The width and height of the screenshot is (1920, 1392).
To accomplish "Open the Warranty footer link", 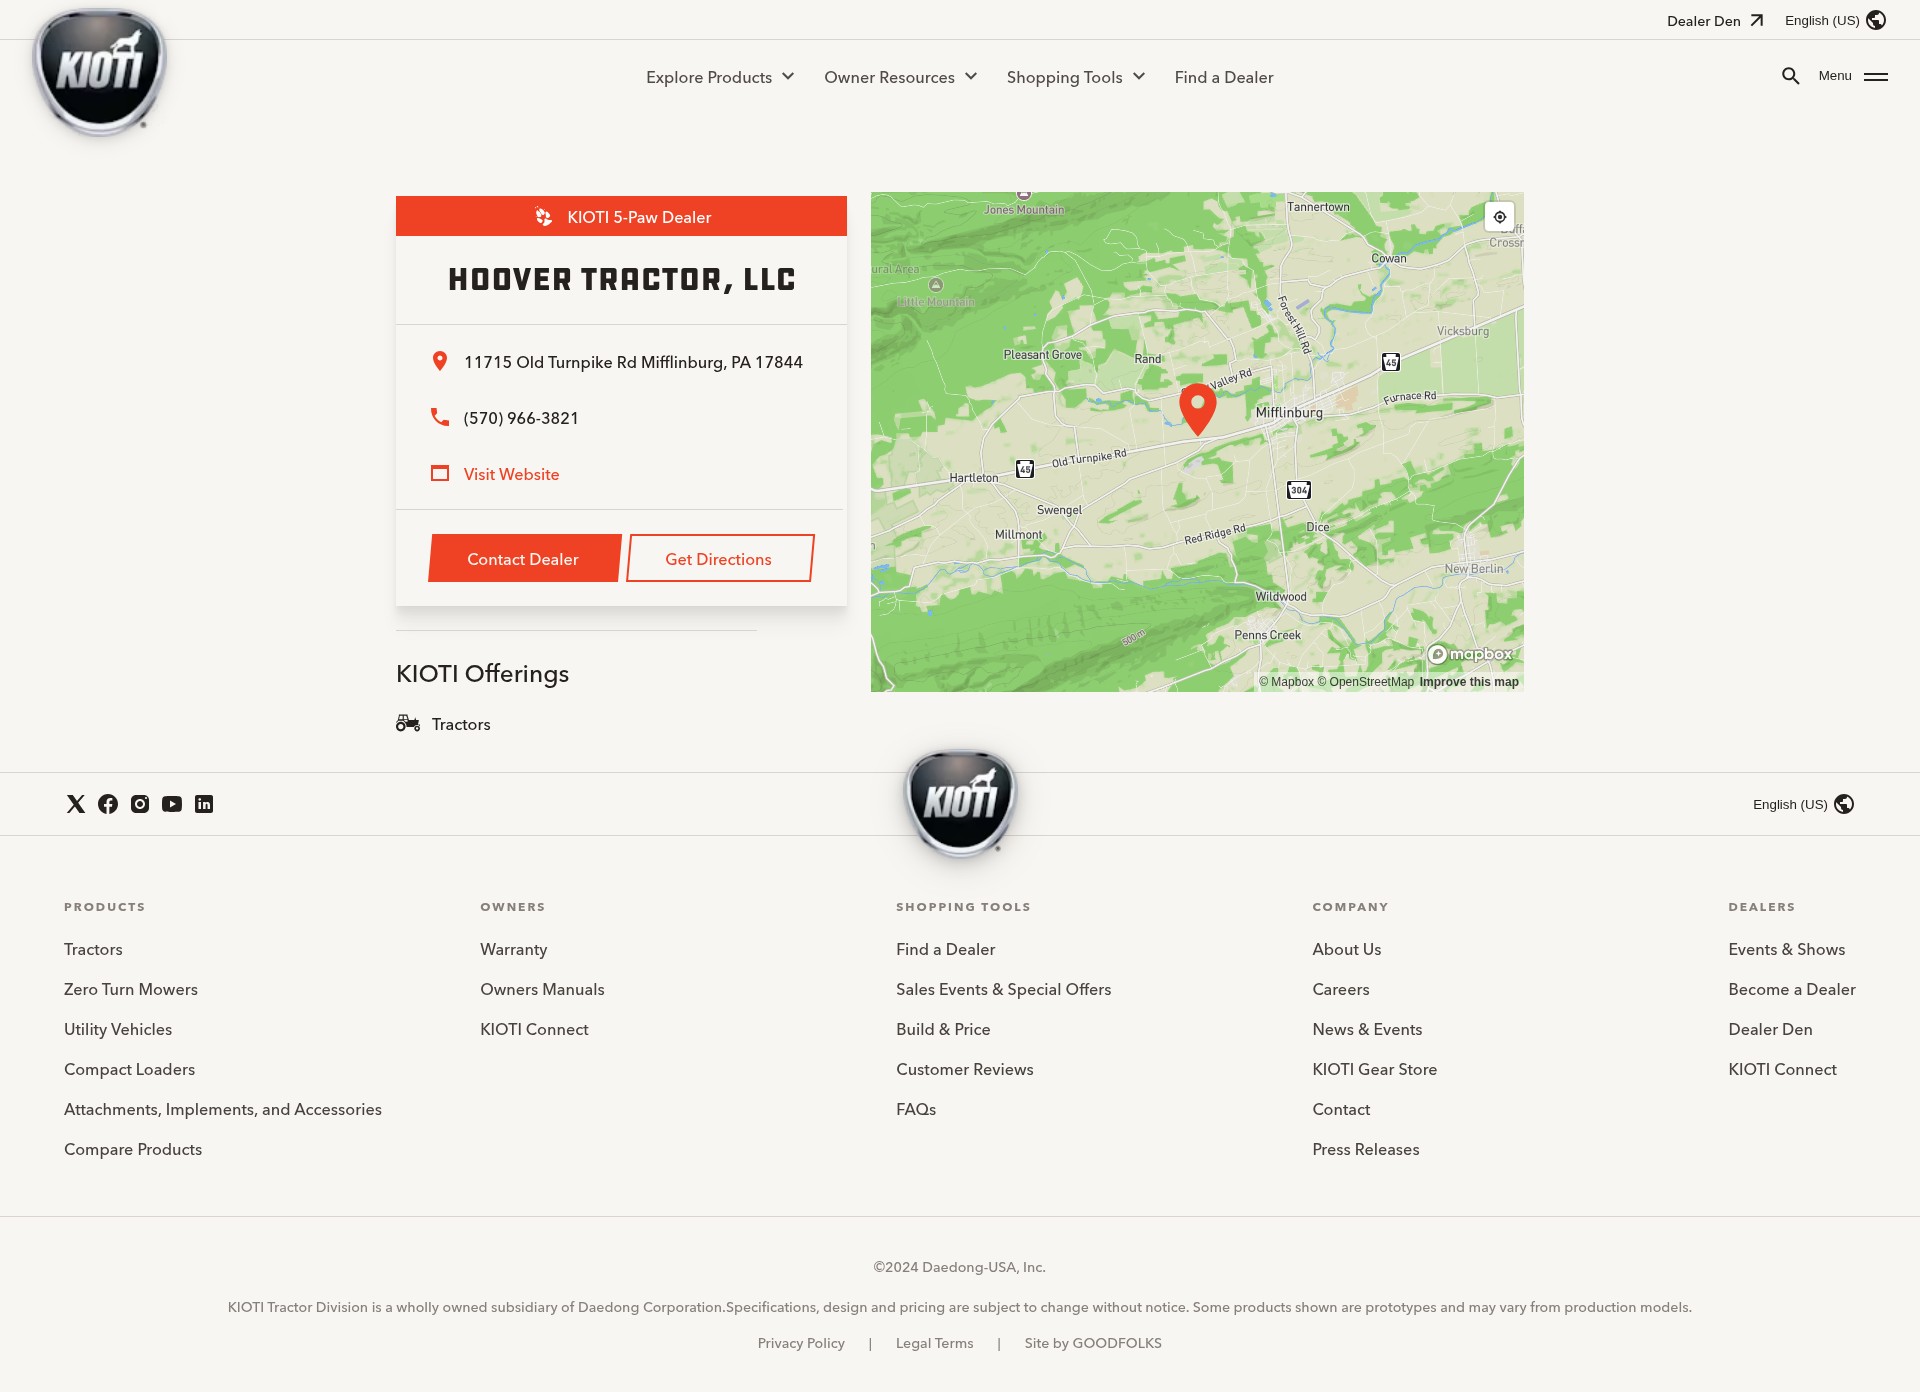I will tap(514, 949).
